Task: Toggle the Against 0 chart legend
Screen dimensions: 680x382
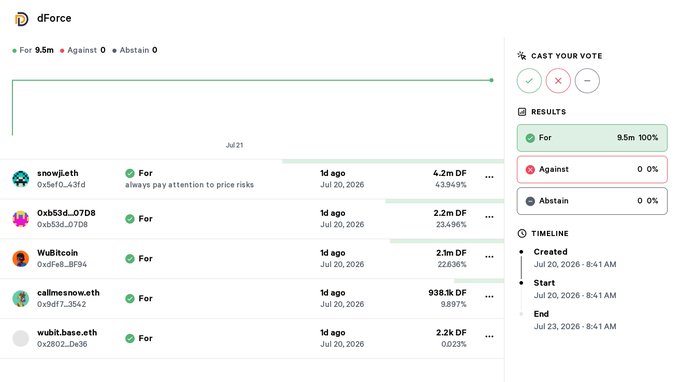Action: coord(82,50)
